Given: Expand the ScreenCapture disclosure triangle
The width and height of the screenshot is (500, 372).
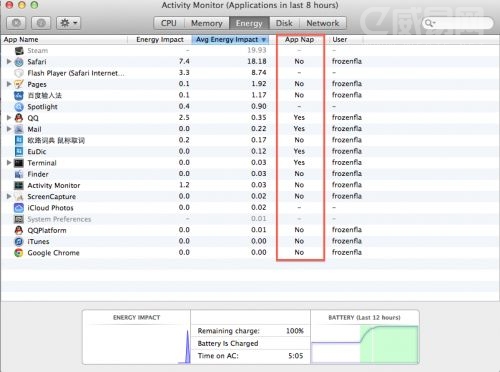Looking at the screenshot, I should pos(9,196).
